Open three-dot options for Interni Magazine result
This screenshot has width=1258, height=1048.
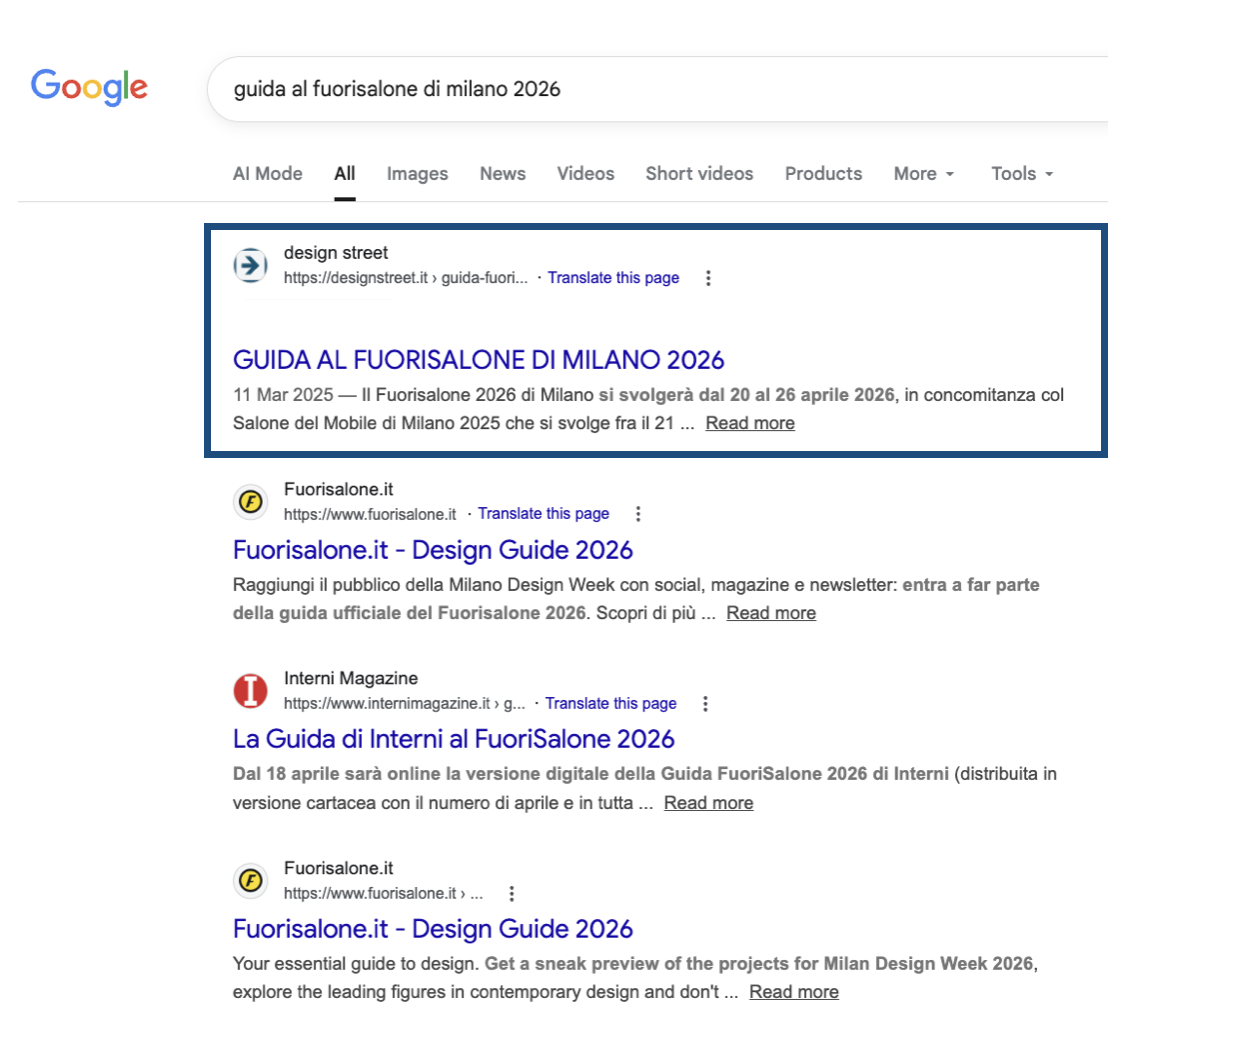click(x=705, y=704)
